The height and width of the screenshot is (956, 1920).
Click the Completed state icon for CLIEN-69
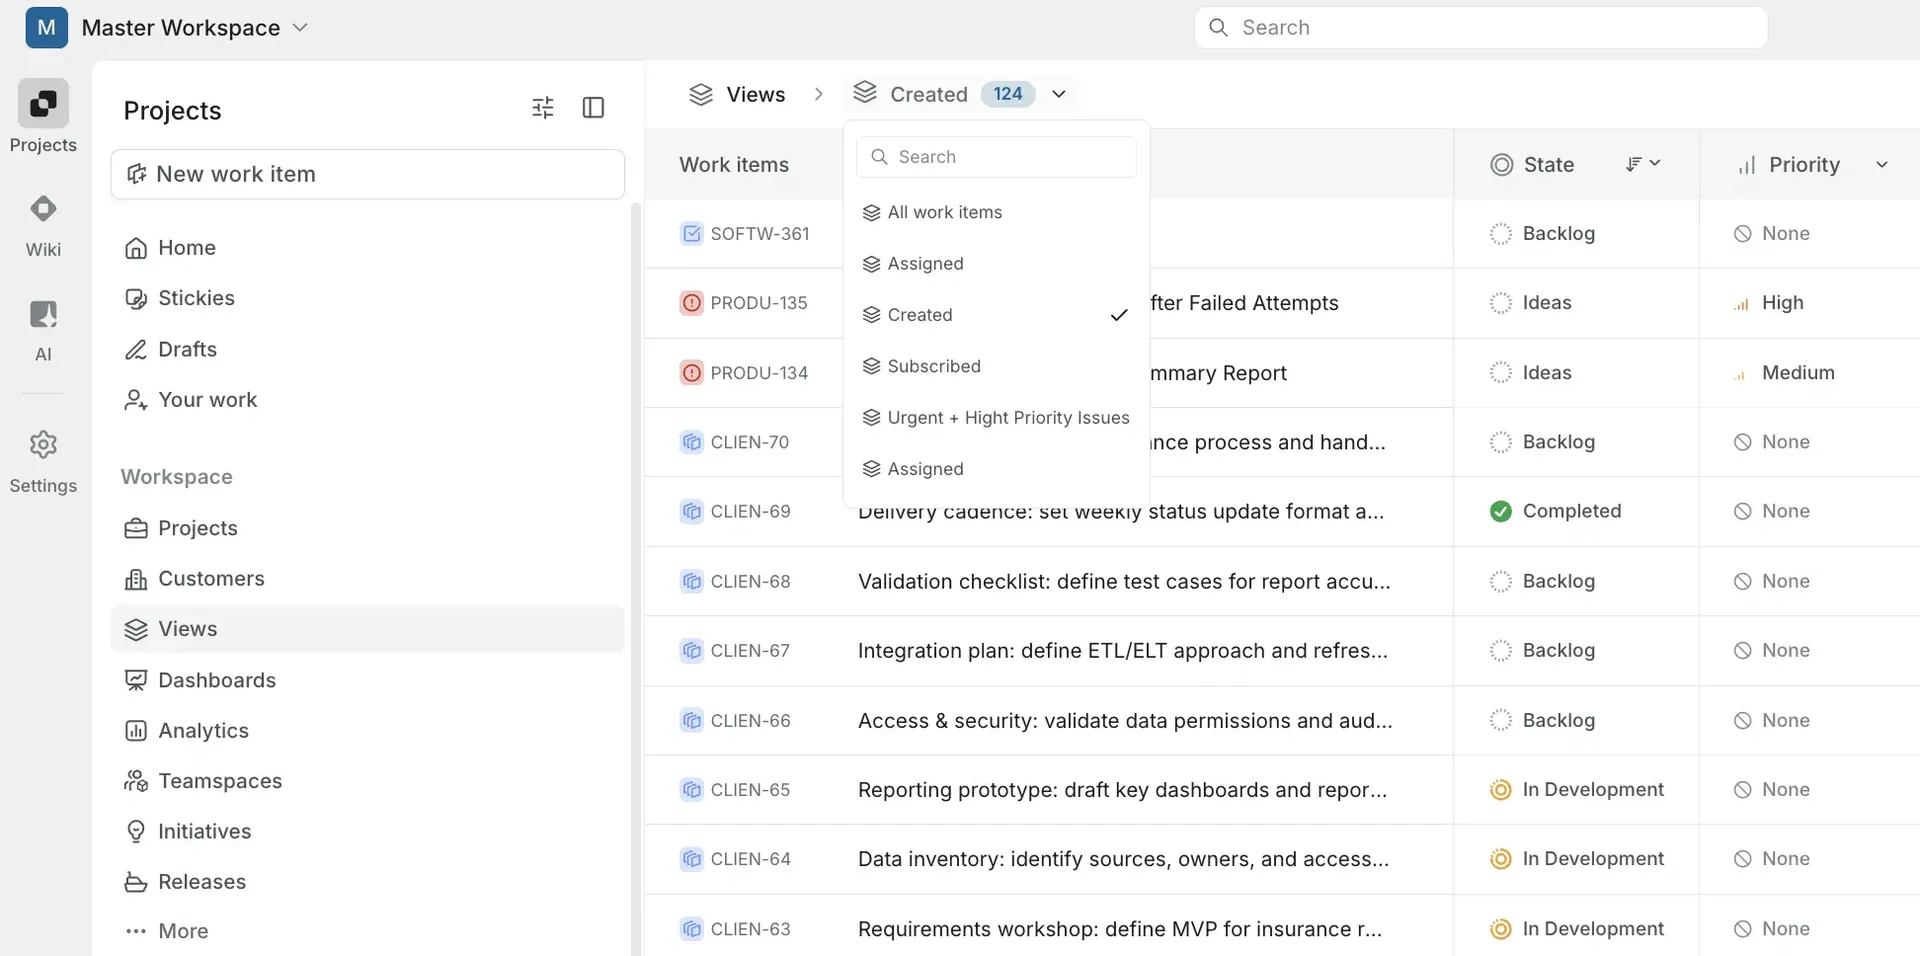(1501, 511)
